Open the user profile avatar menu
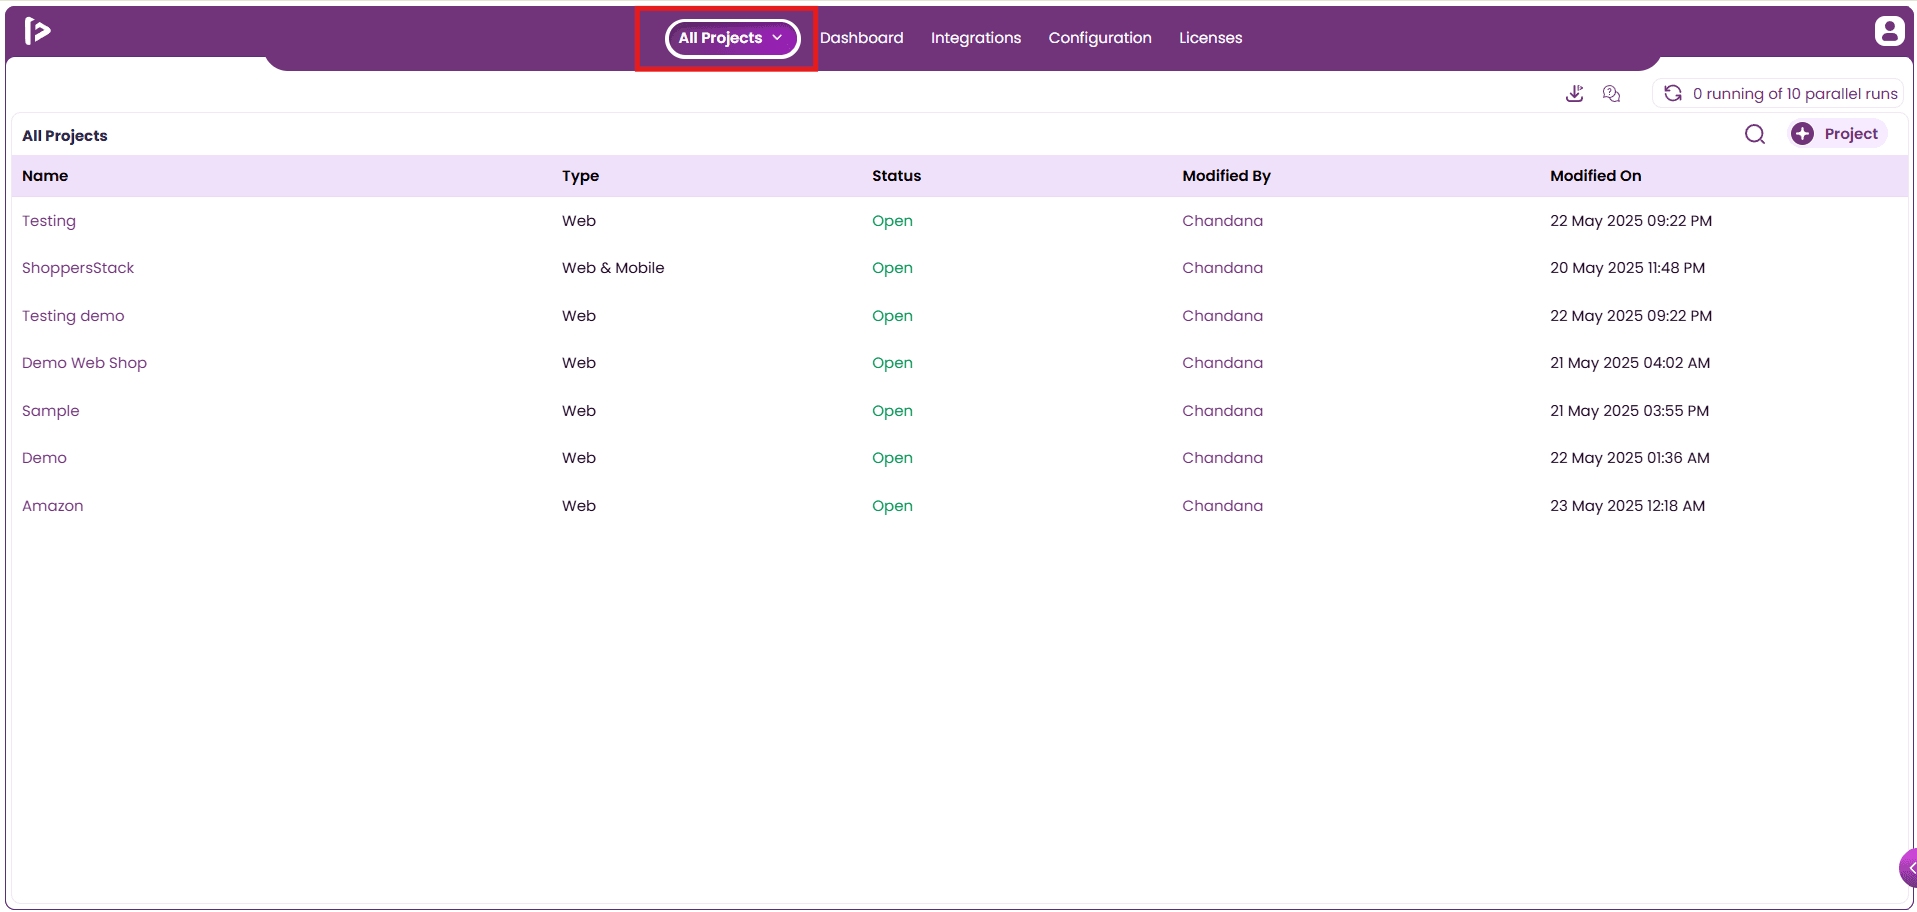The width and height of the screenshot is (1917, 912). coord(1888,31)
